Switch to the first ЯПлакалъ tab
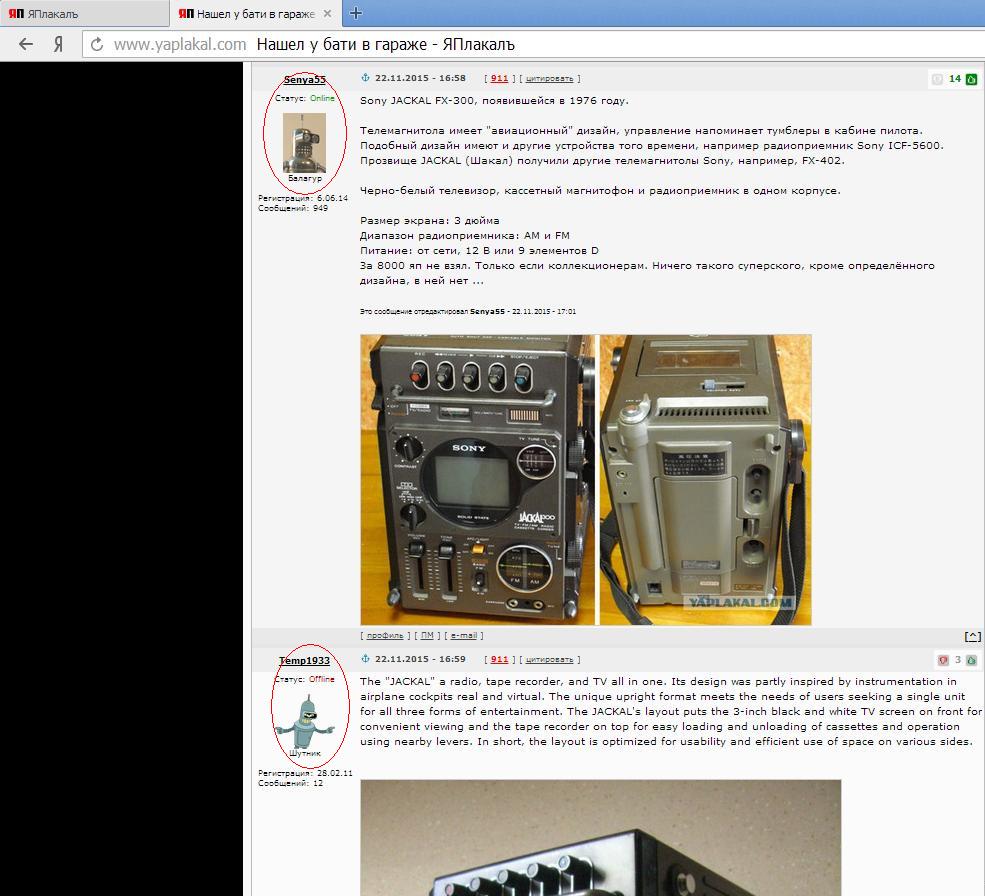Screen dimensions: 985x896 [80, 14]
